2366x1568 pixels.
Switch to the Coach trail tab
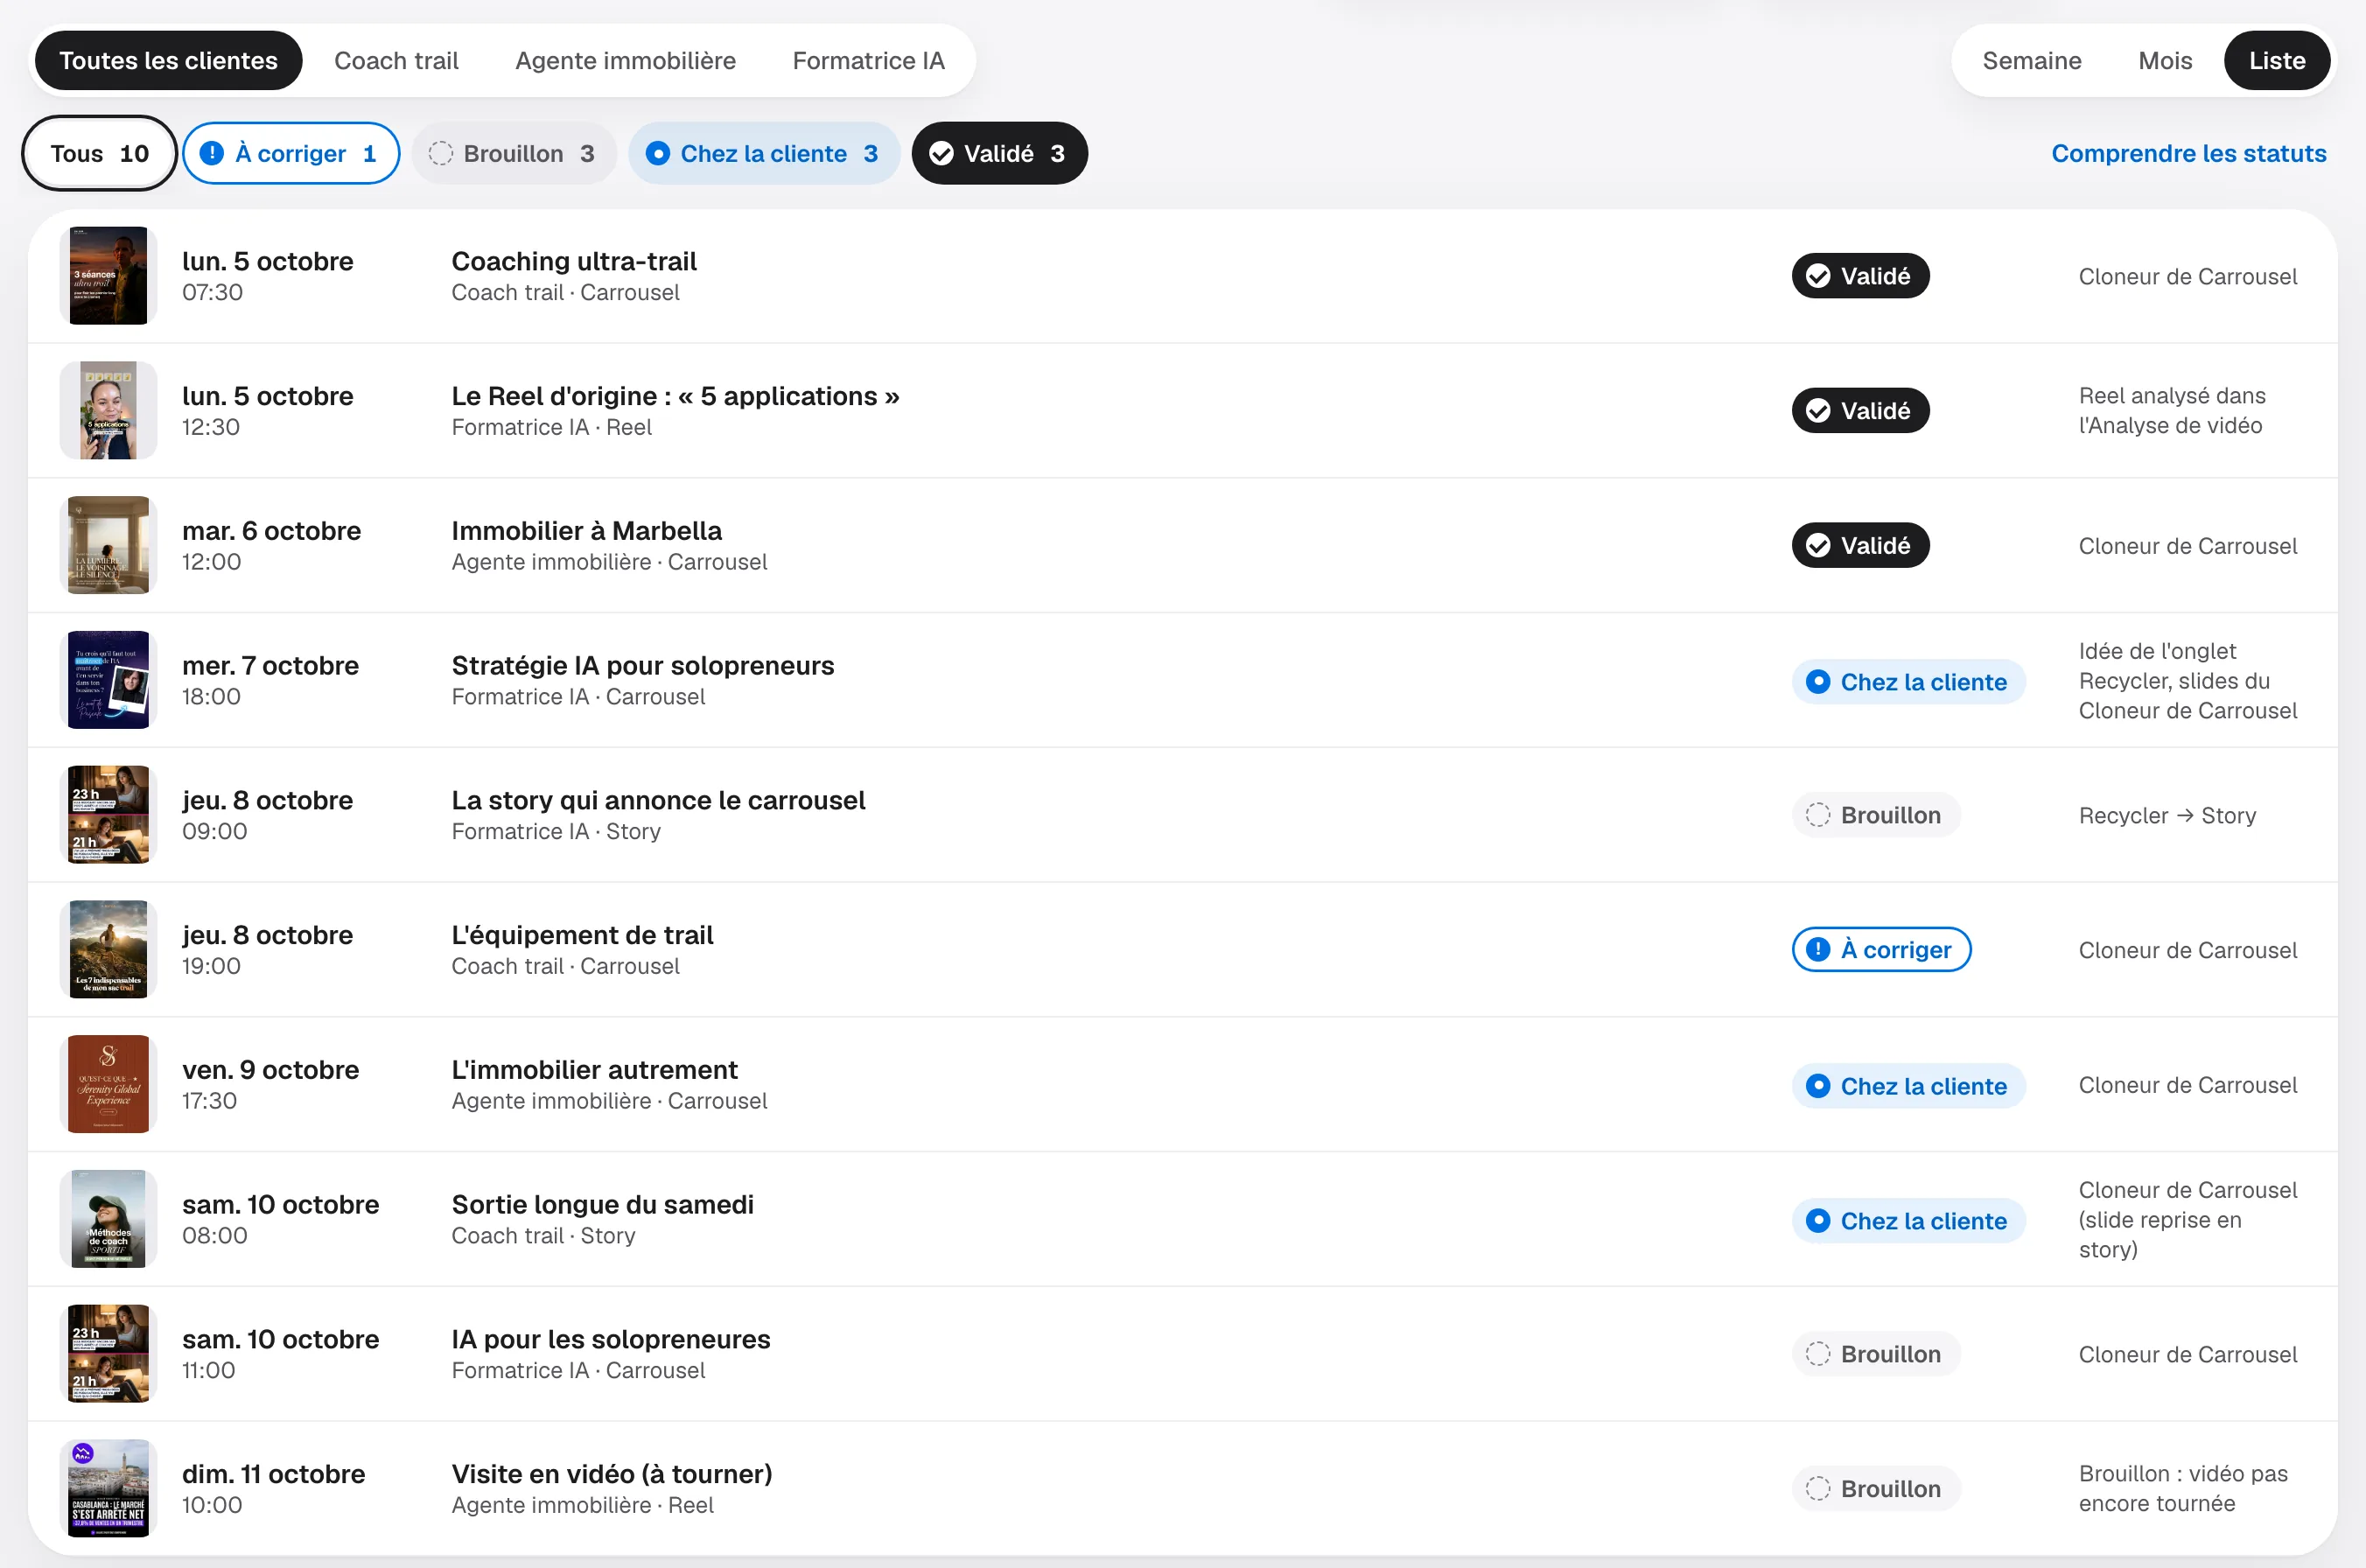point(396,61)
